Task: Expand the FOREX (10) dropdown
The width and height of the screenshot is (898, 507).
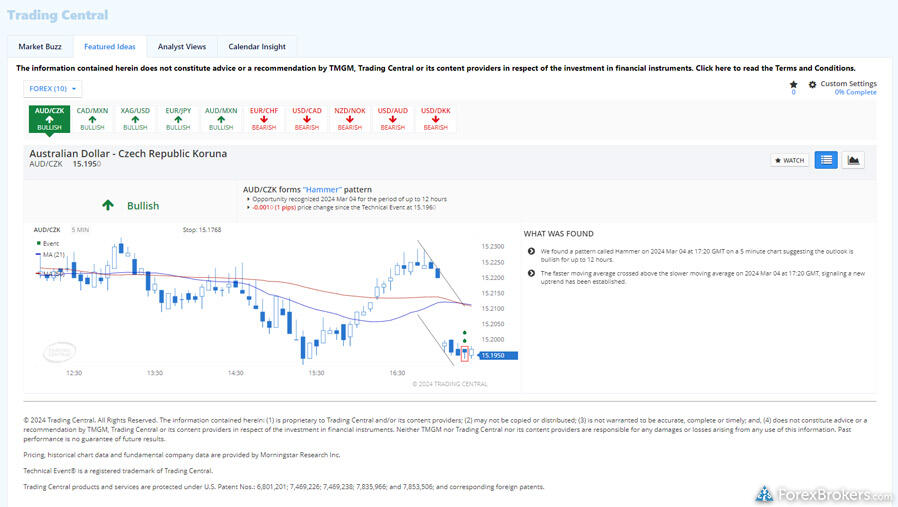Action: (52, 89)
